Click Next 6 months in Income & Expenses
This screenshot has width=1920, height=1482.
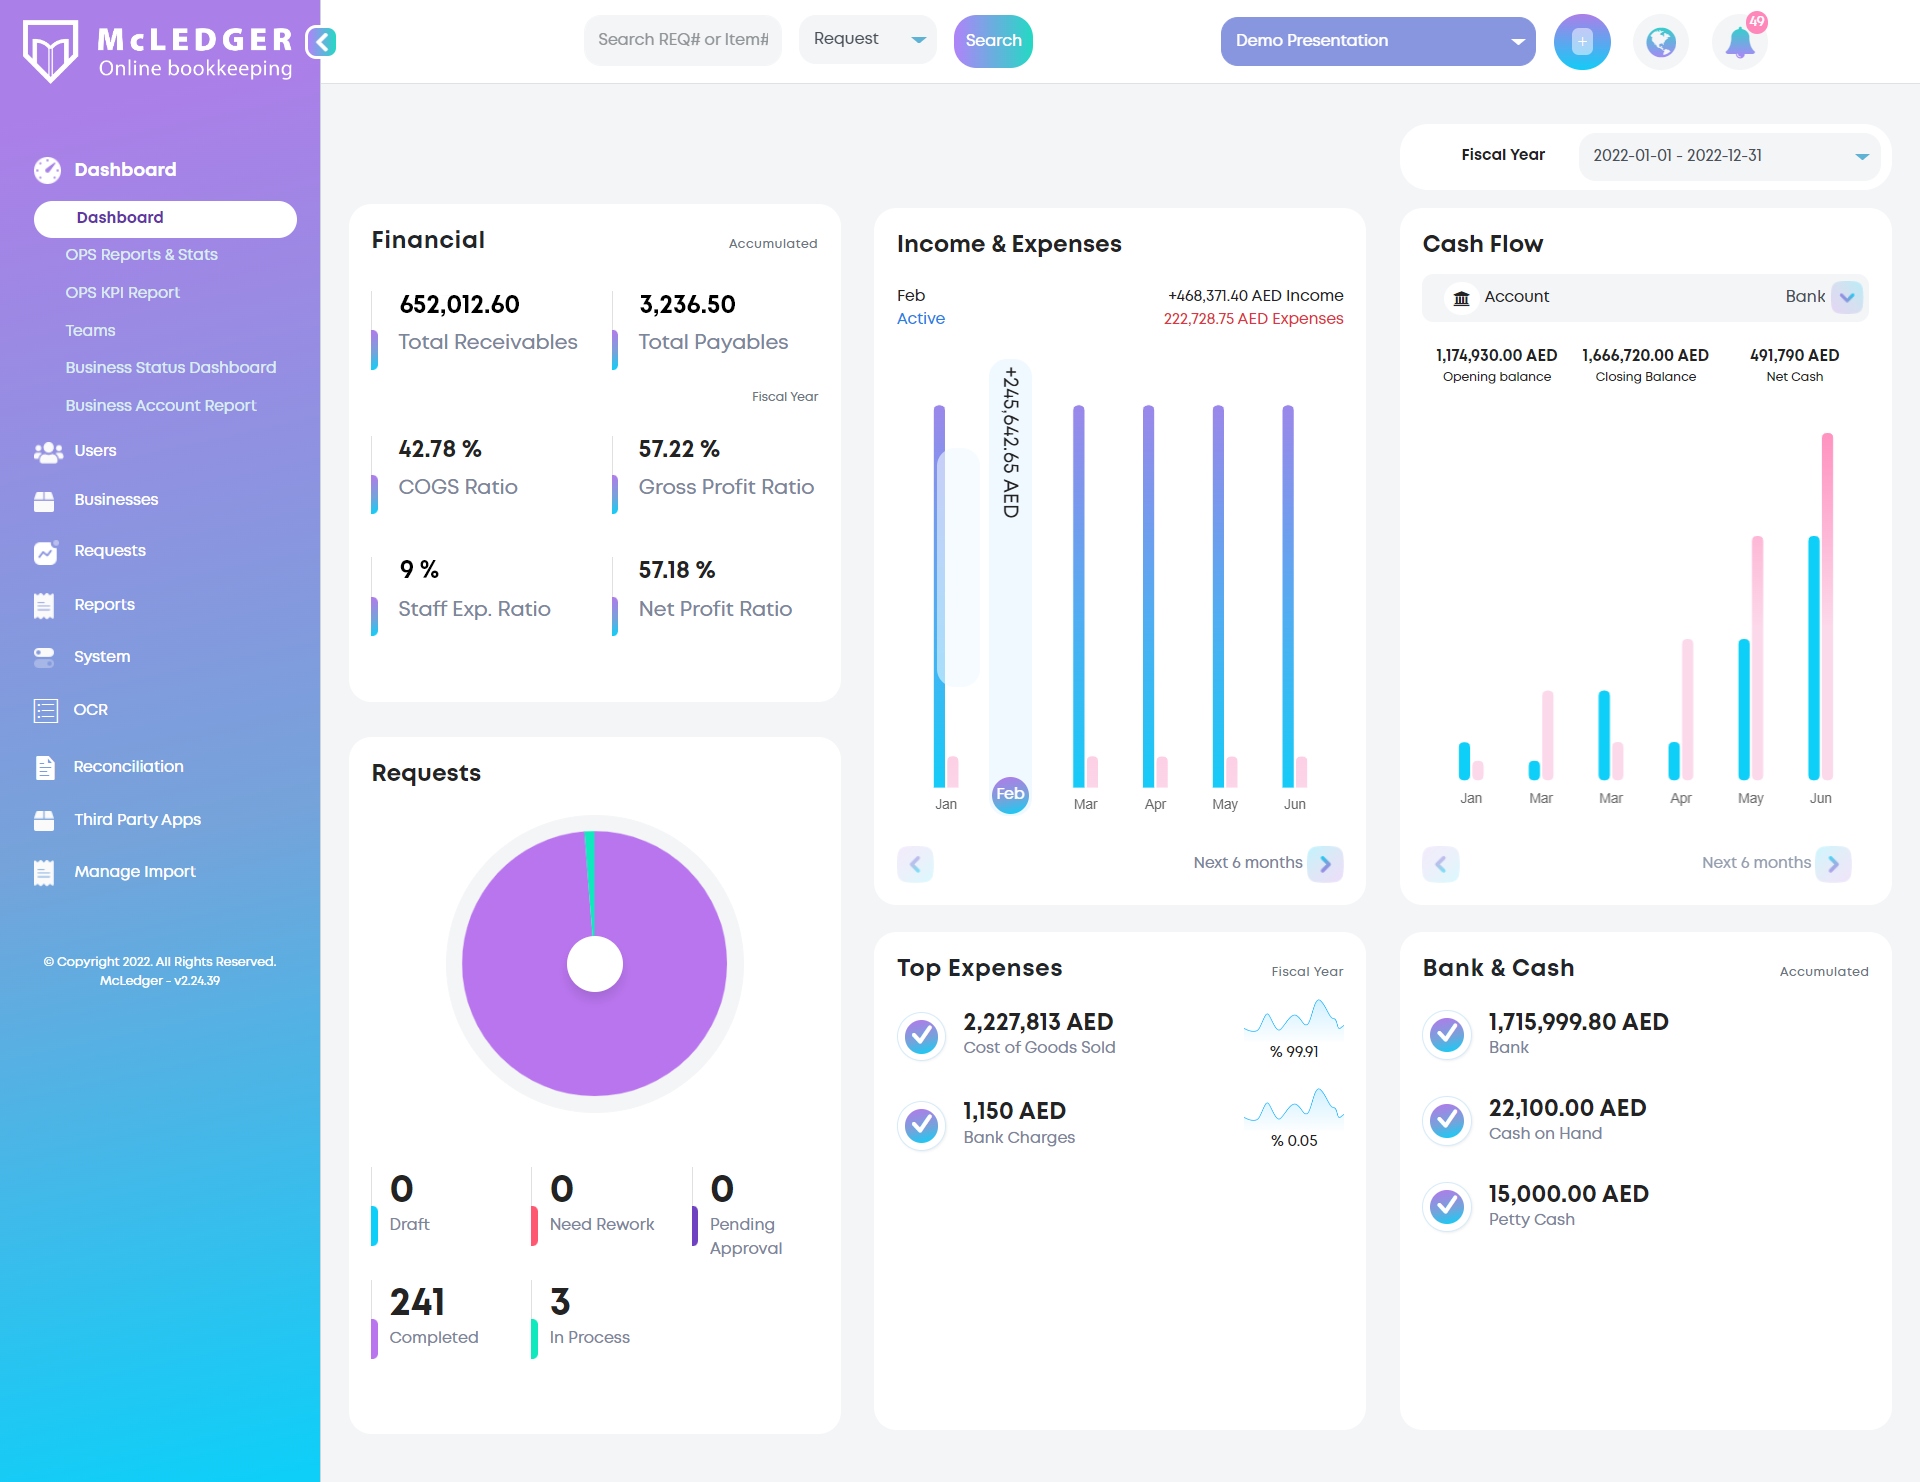pos(1247,863)
